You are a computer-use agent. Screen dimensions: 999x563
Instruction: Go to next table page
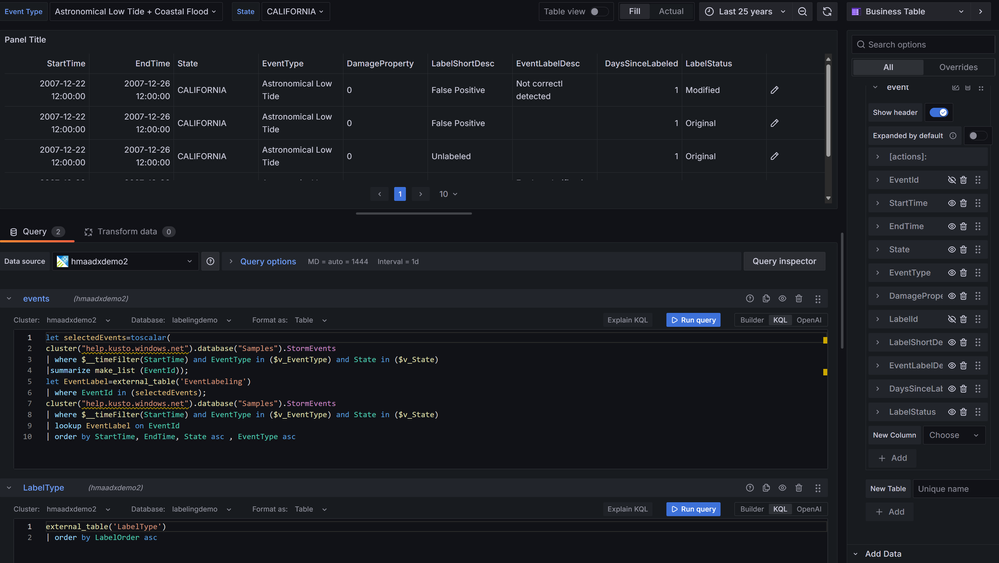click(420, 194)
